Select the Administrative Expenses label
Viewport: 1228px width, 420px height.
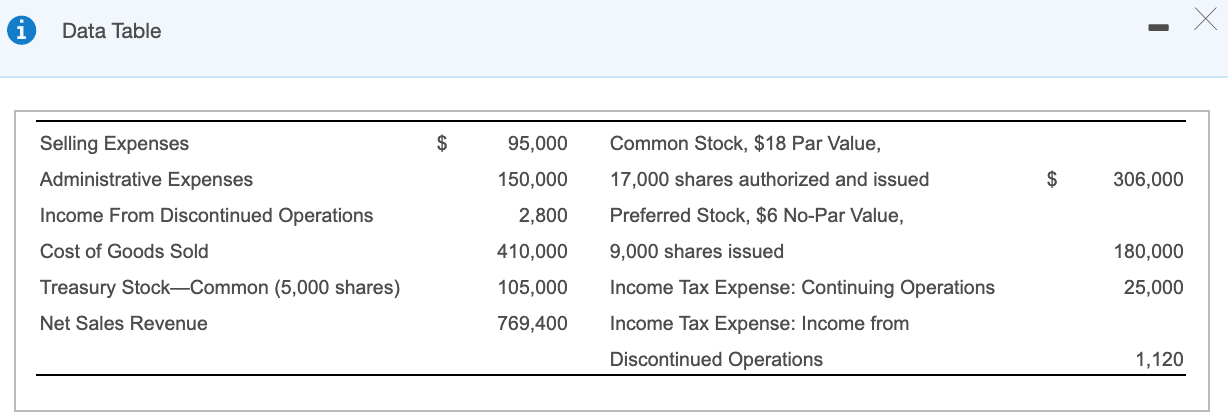tap(146, 180)
